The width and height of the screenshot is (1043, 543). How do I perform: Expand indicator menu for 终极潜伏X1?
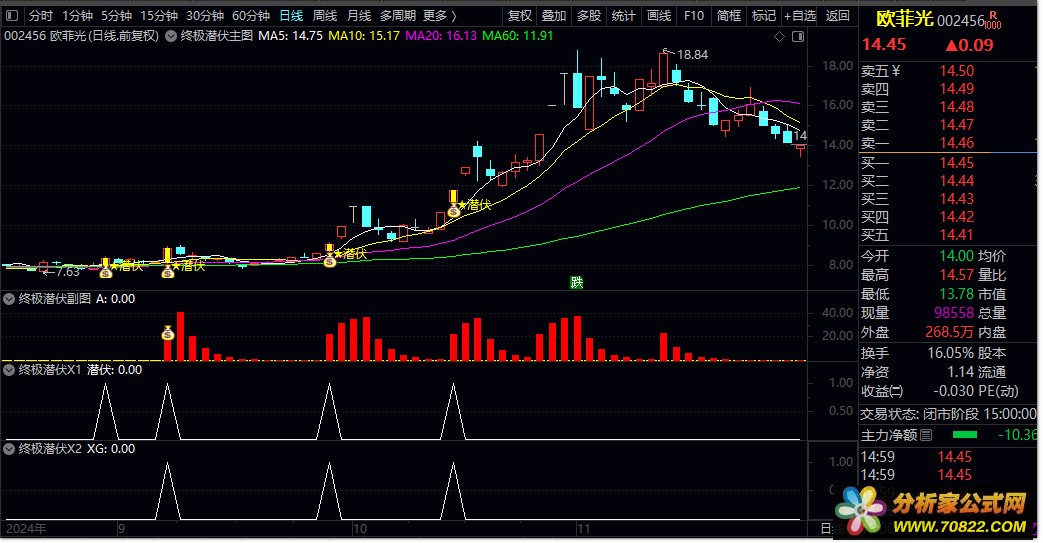point(9,370)
